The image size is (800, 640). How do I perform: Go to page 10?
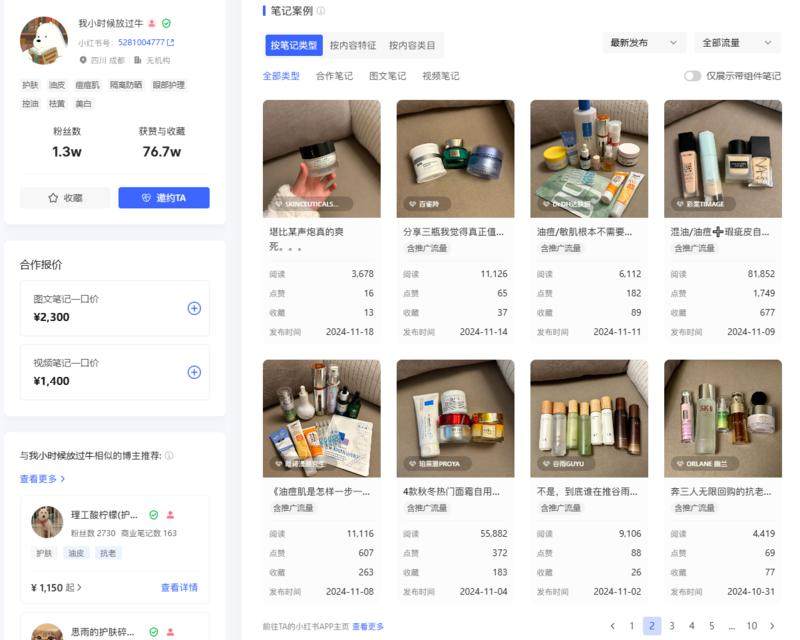click(x=752, y=626)
